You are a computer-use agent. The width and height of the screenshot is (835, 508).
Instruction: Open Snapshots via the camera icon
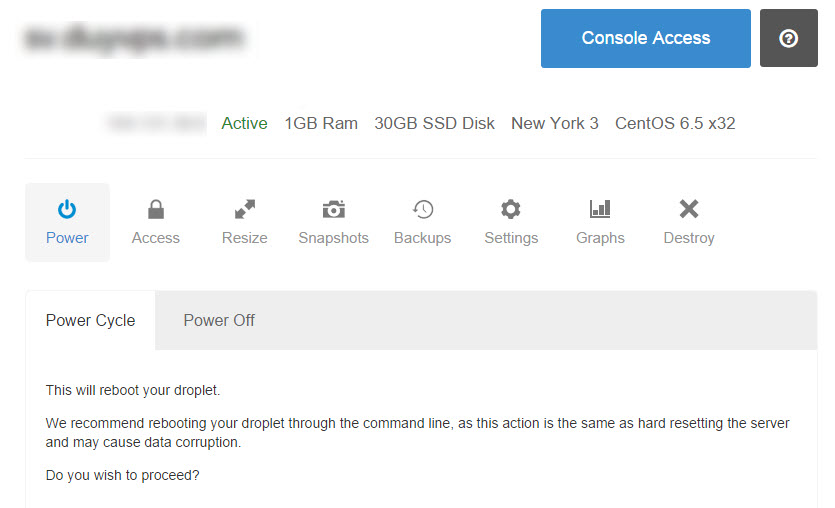pos(333,210)
